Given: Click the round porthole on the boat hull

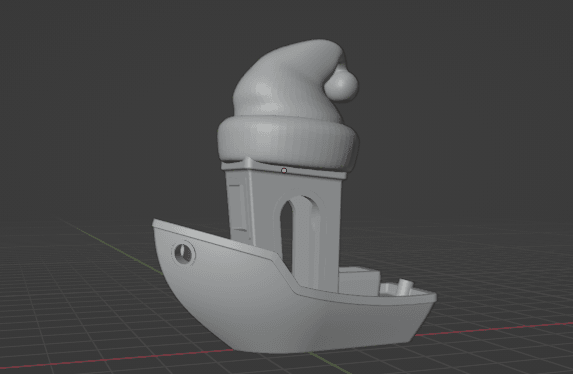Looking at the screenshot, I should pyautogui.click(x=183, y=253).
